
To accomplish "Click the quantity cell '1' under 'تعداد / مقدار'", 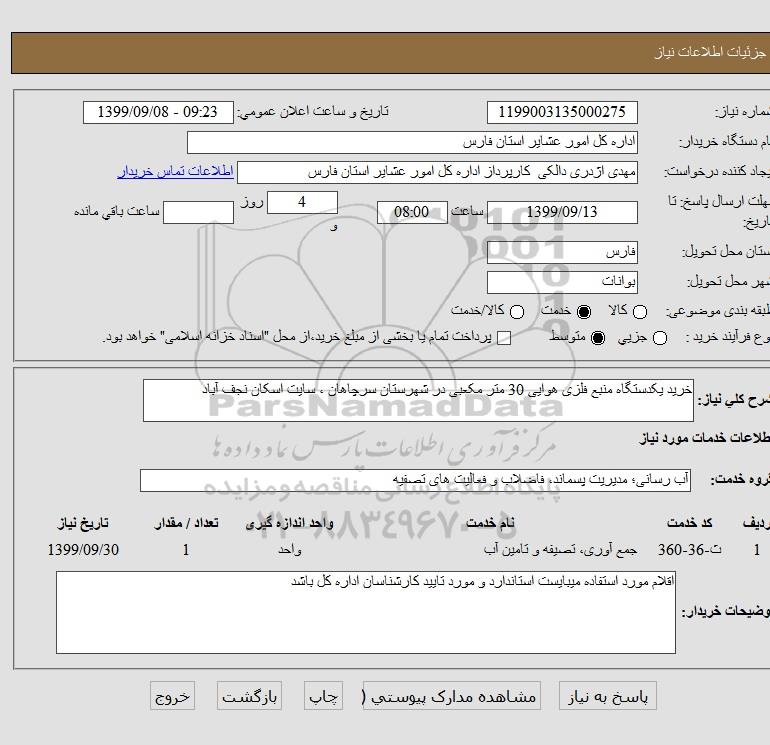I will [x=186, y=550].
